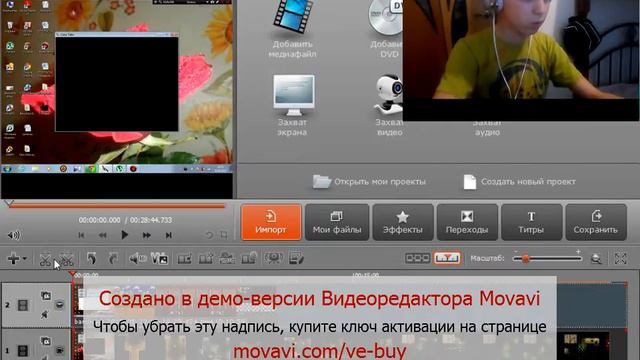Switch to storyboard view mode
640x360 pixels.
417,258
